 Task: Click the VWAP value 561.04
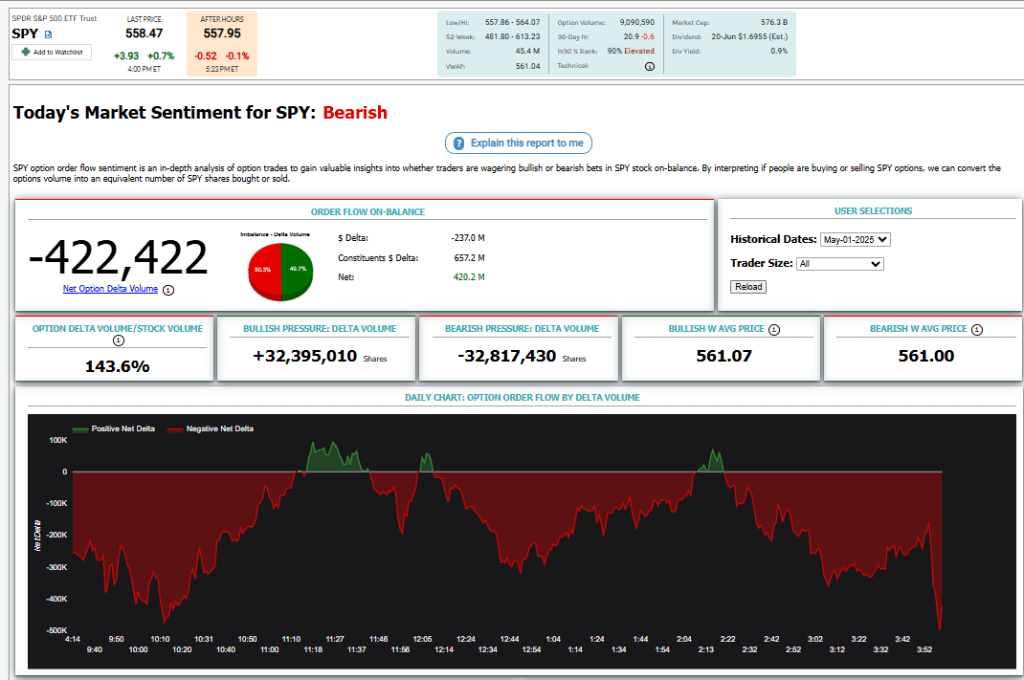(x=528, y=66)
